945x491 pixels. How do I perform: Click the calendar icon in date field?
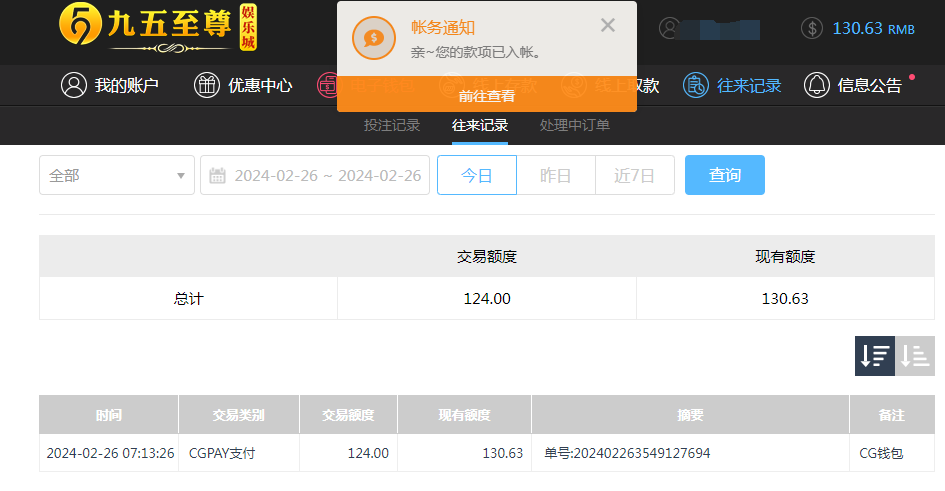click(x=217, y=175)
